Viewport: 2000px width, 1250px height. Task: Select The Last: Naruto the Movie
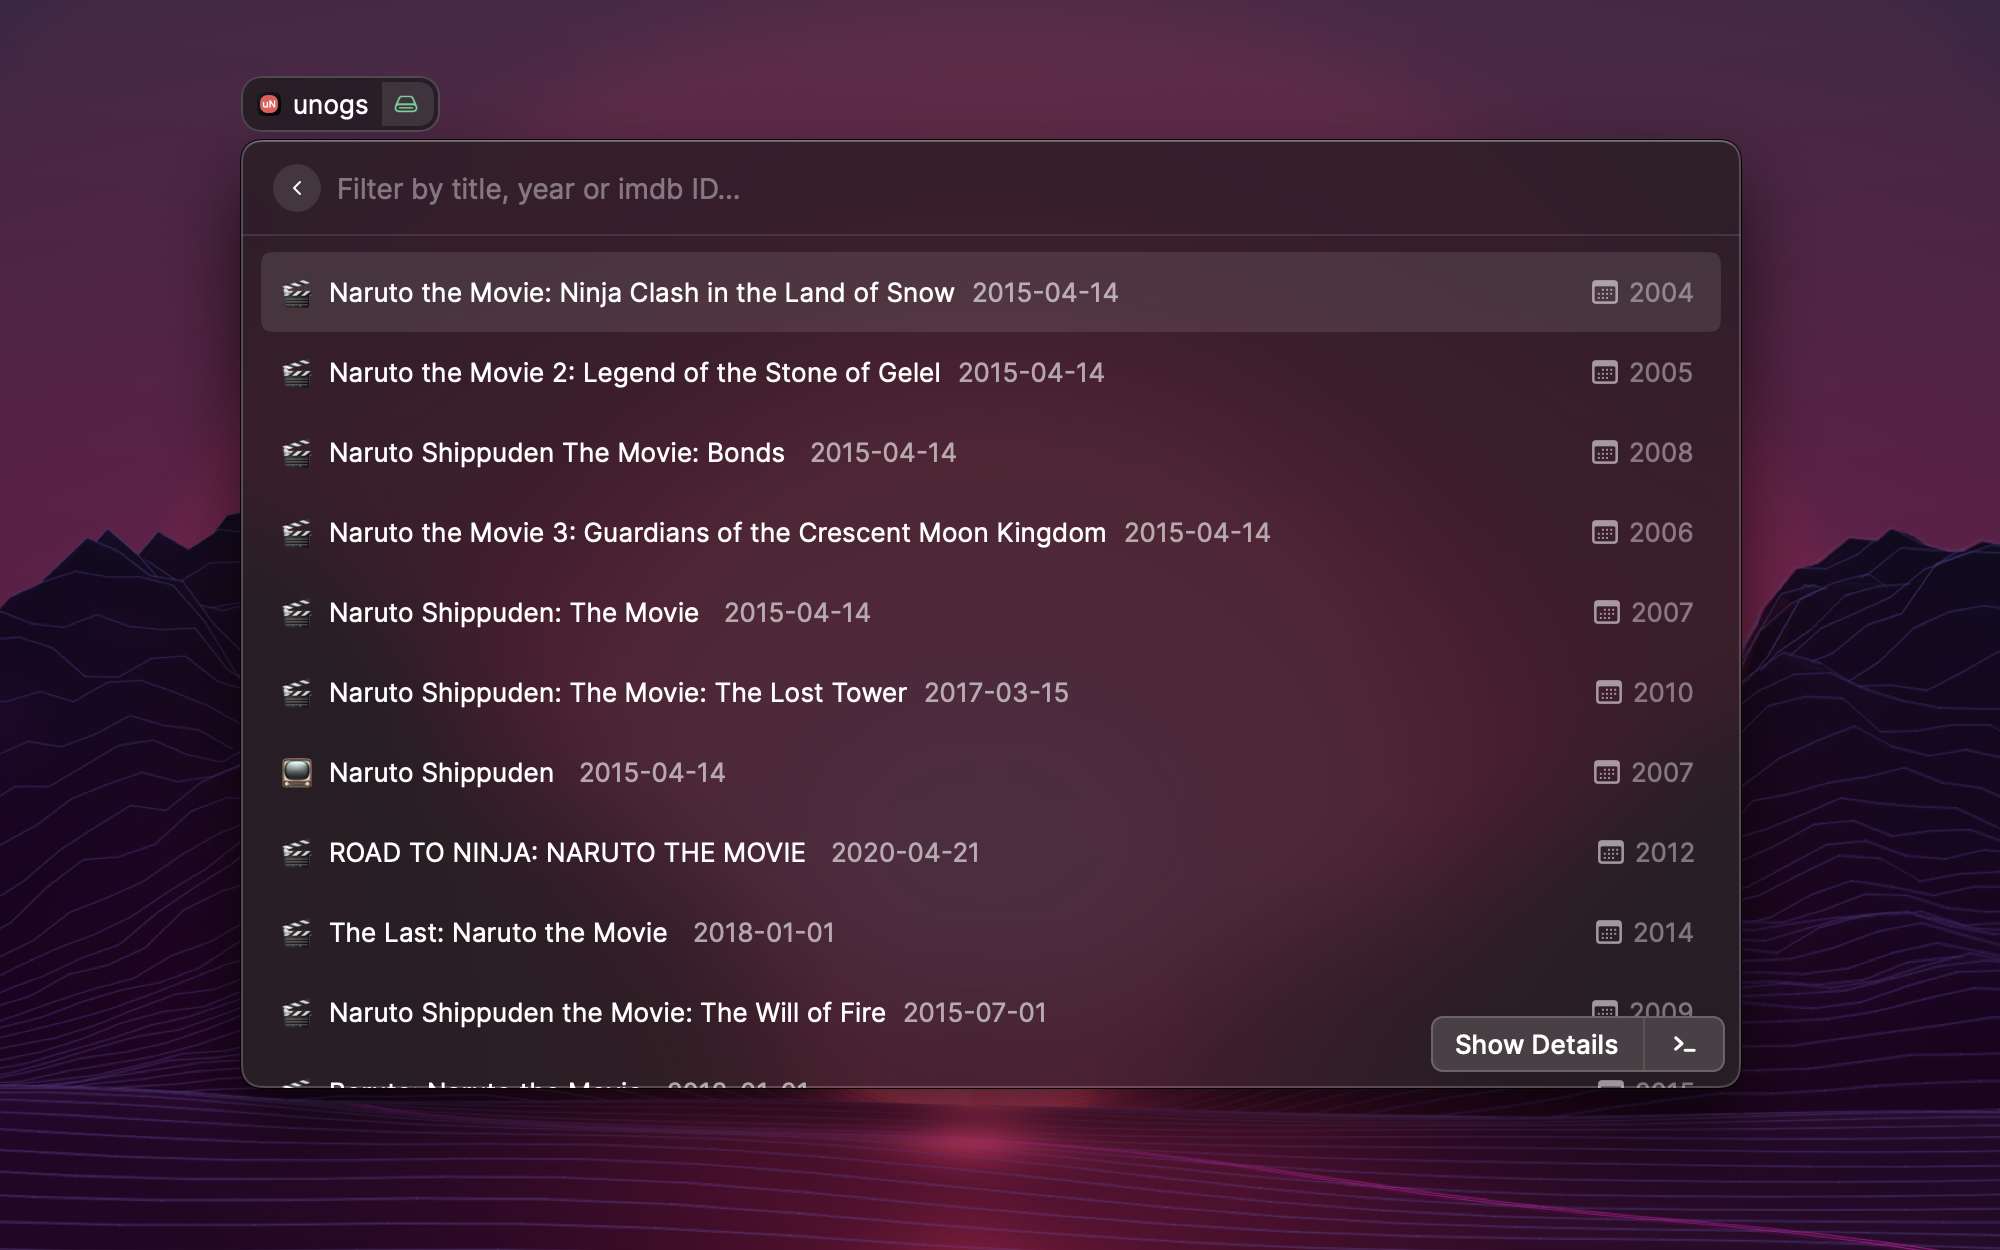click(498, 933)
